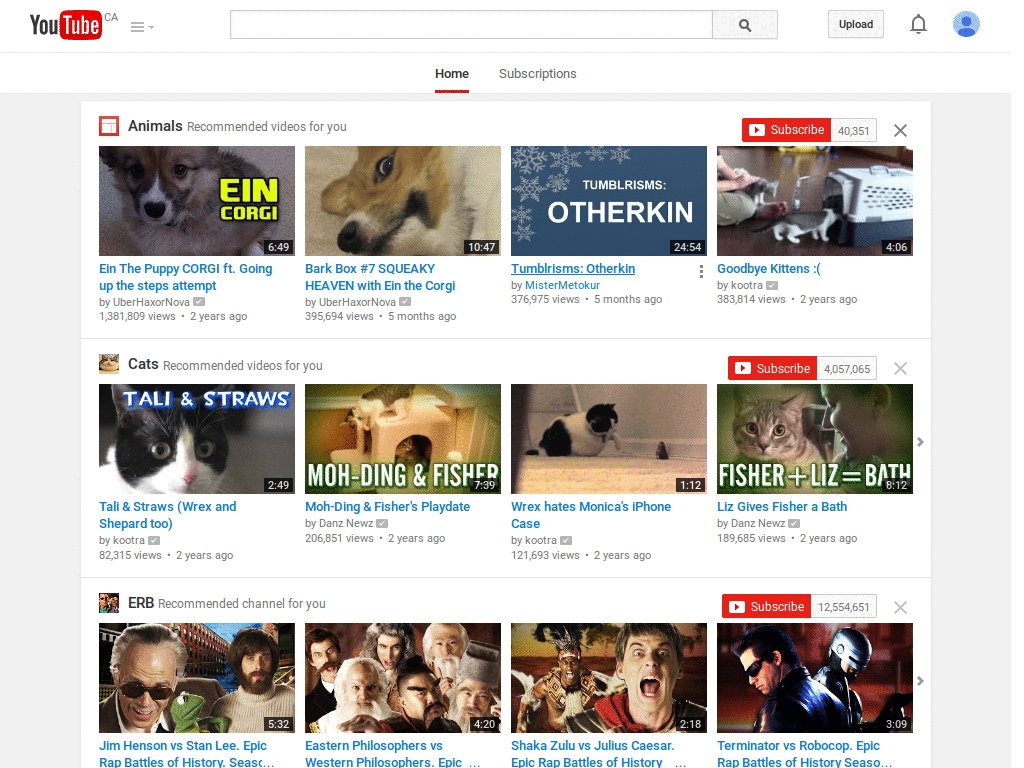Image resolution: width=1024 pixels, height=768 pixels.
Task: Switch to the Subscriptions tab
Action: (x=537, y=74)
